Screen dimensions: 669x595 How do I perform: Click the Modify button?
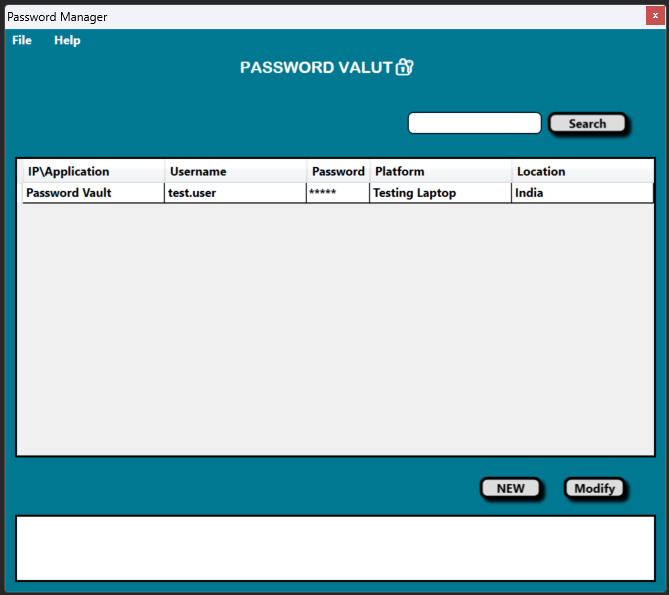point(594,488)
